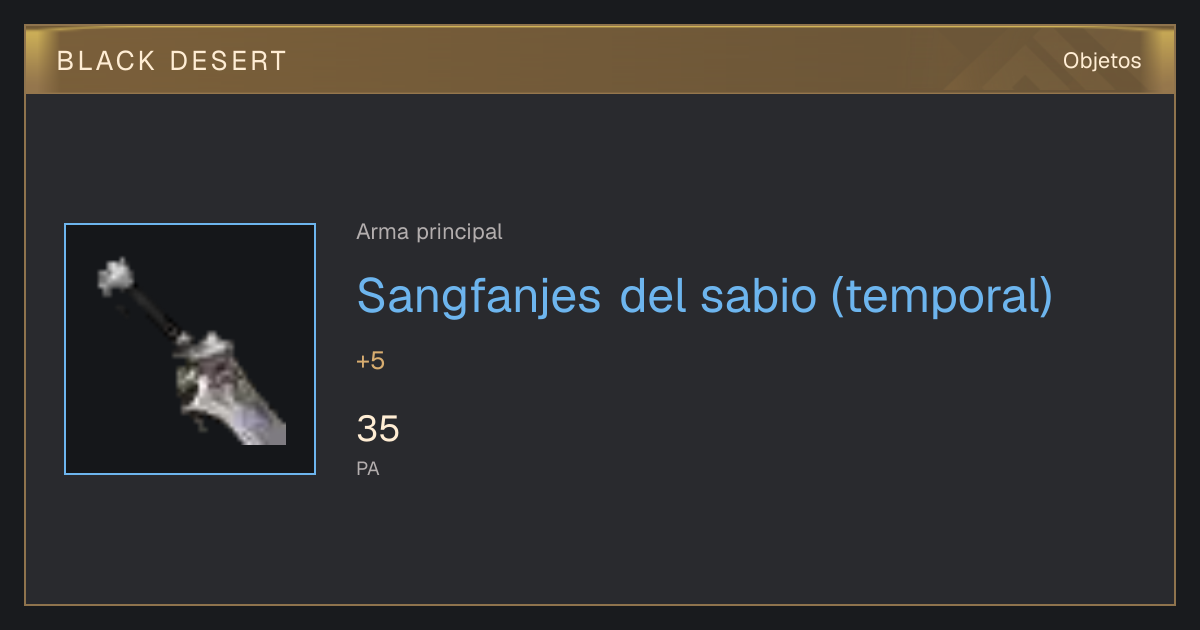Click the 35 attack power value
Viewport: 1200px width, 630px height.
[378, 429]
